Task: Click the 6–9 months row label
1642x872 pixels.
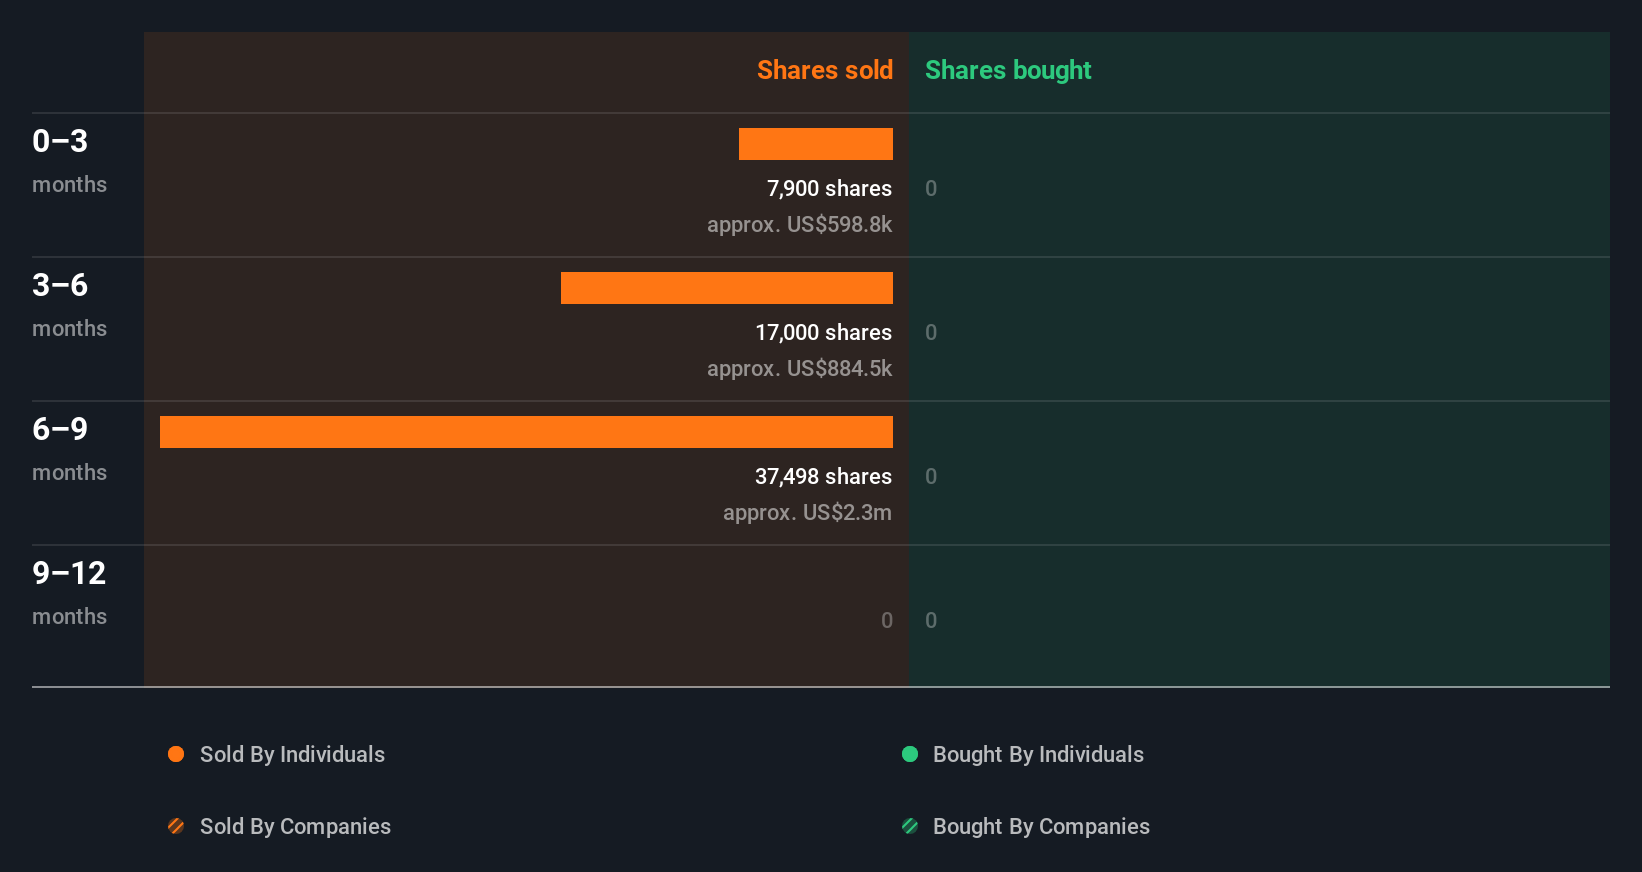Action: tap(69, 448)
